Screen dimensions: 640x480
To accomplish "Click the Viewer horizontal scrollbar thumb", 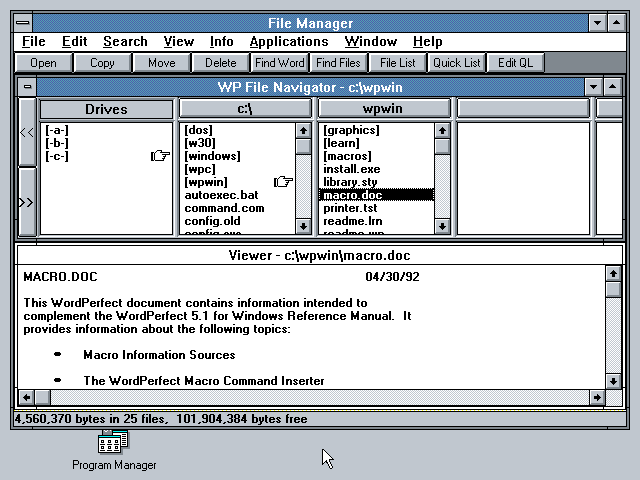I will click(x=42, y=397).
